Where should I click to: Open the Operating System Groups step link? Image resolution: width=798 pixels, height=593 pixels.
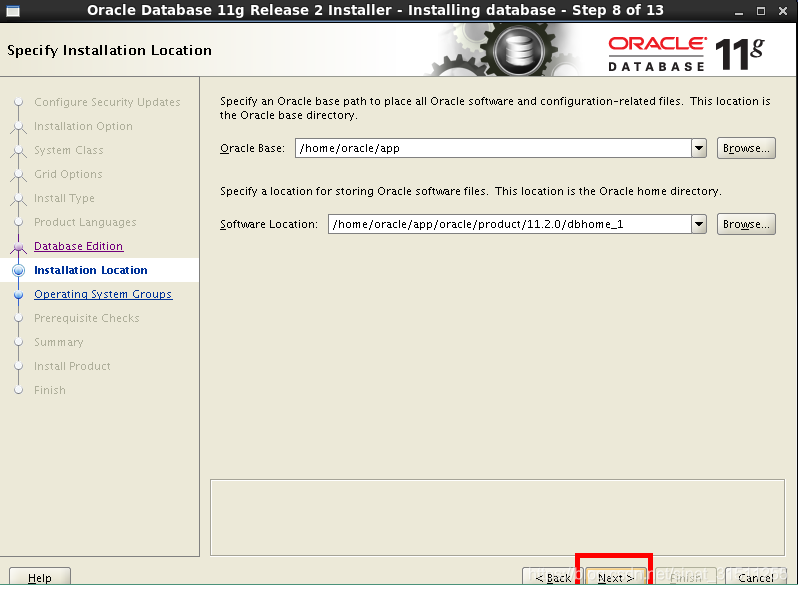coord(103,294)
